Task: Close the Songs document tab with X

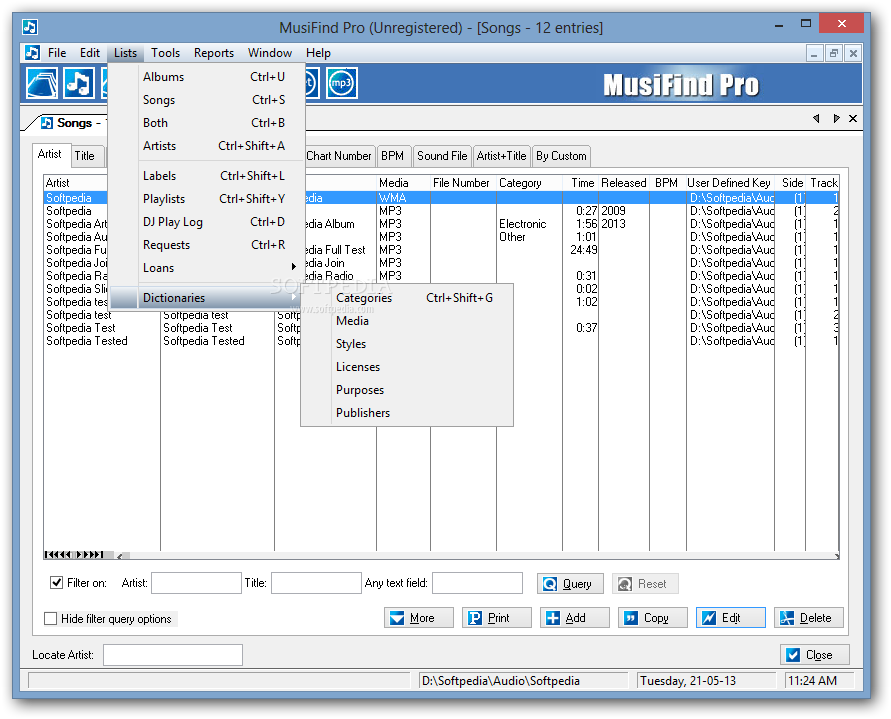Action: point(853,118)
